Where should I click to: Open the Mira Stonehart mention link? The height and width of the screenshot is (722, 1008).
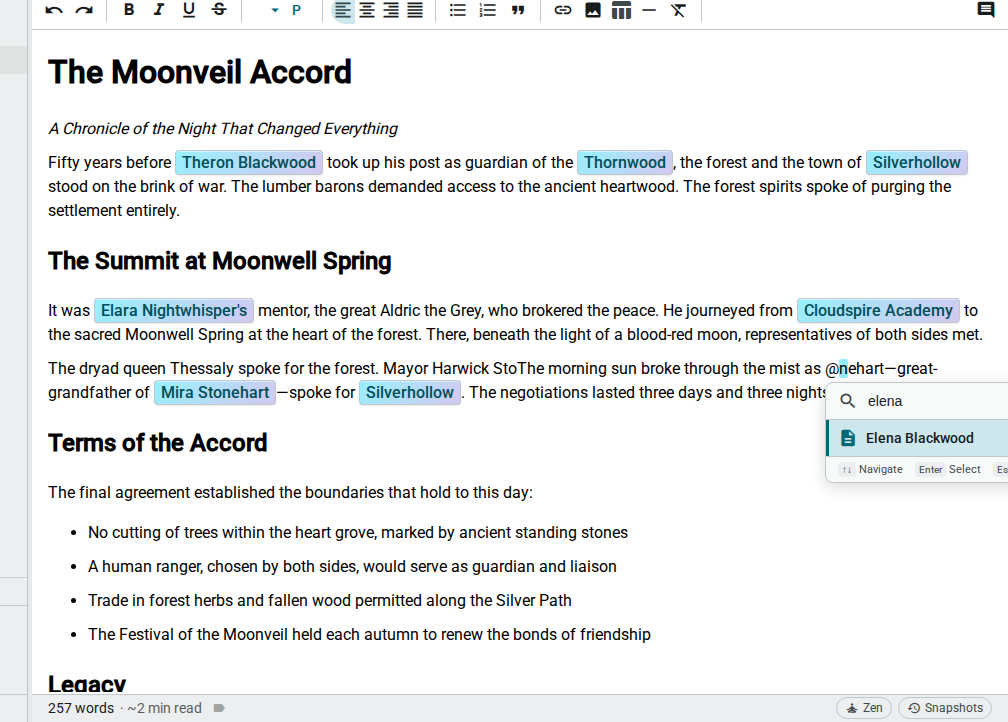pos(215,392)
